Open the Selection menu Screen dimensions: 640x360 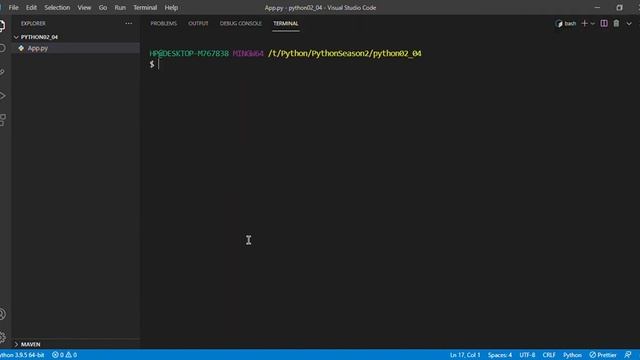(x=57, y=8)
